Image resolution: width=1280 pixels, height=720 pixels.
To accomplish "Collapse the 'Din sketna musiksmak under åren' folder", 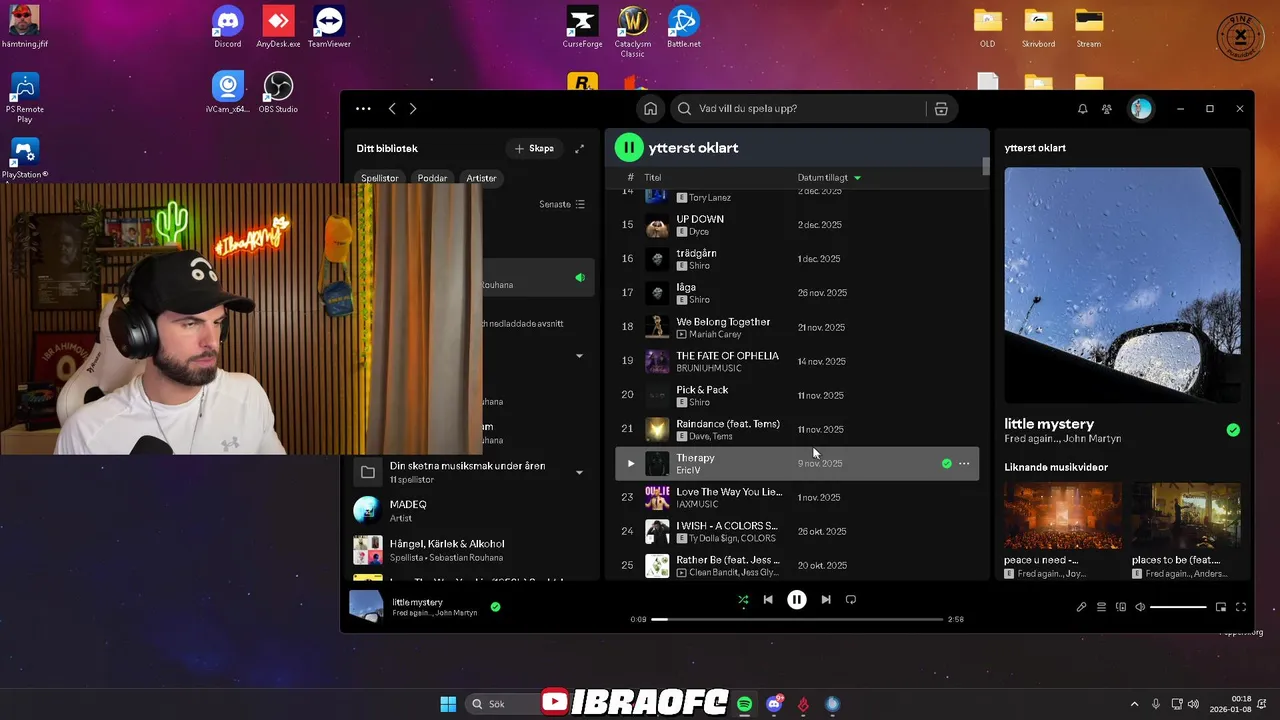I will coord(579,472).
